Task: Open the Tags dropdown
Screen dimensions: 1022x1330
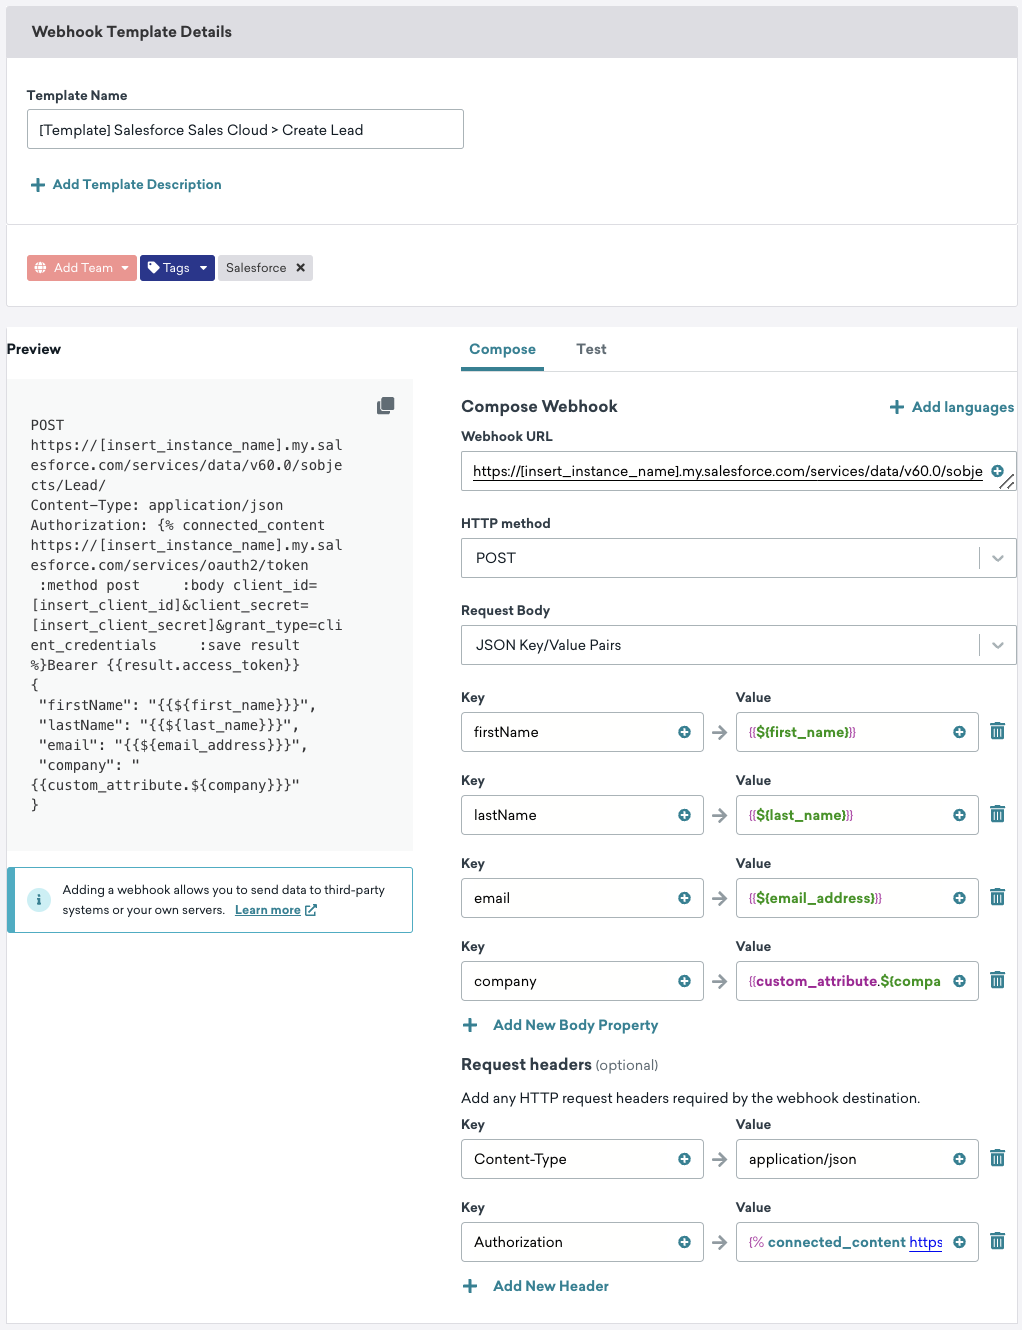Action: click(177, 268)
